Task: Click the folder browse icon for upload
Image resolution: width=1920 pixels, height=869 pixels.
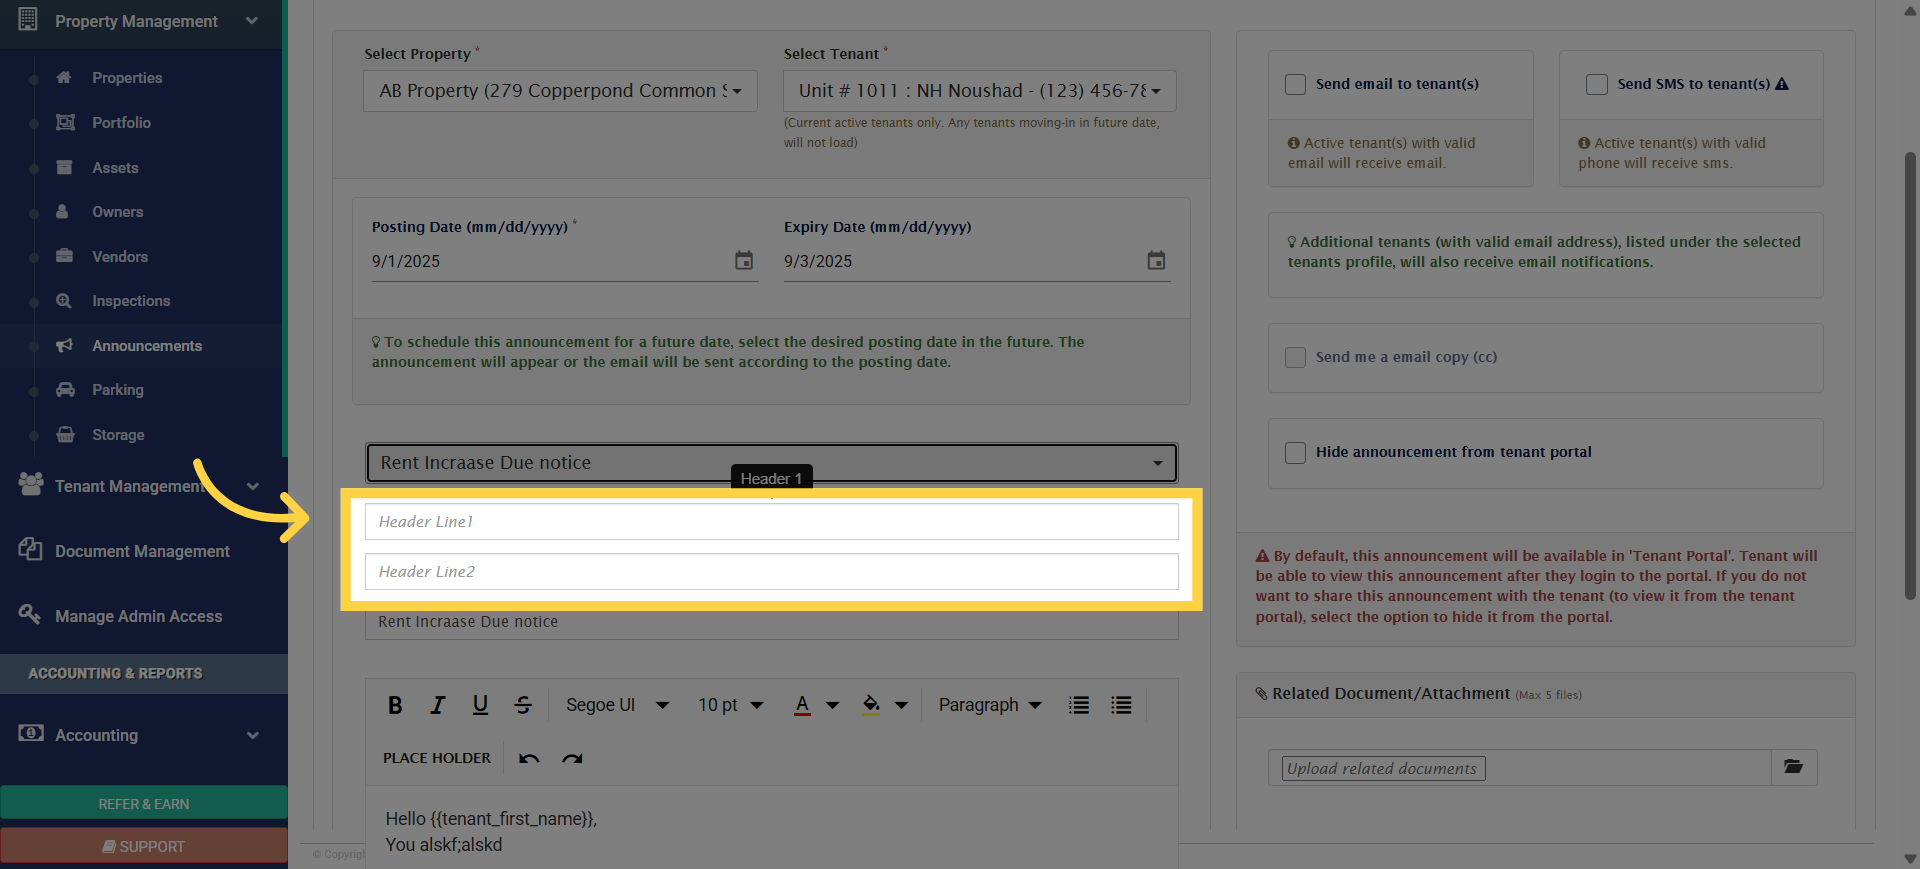Action: coord(1794,767)
